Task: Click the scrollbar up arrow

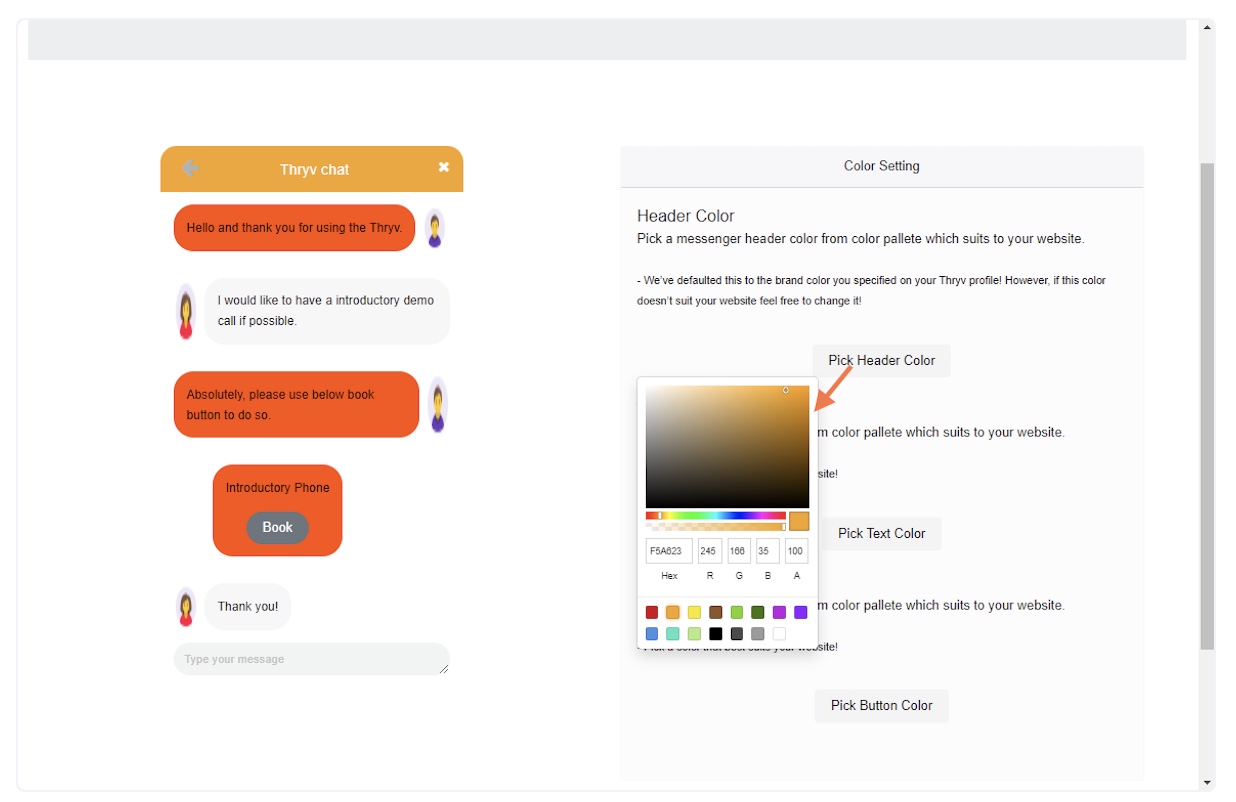Action: pos(1207,29)
